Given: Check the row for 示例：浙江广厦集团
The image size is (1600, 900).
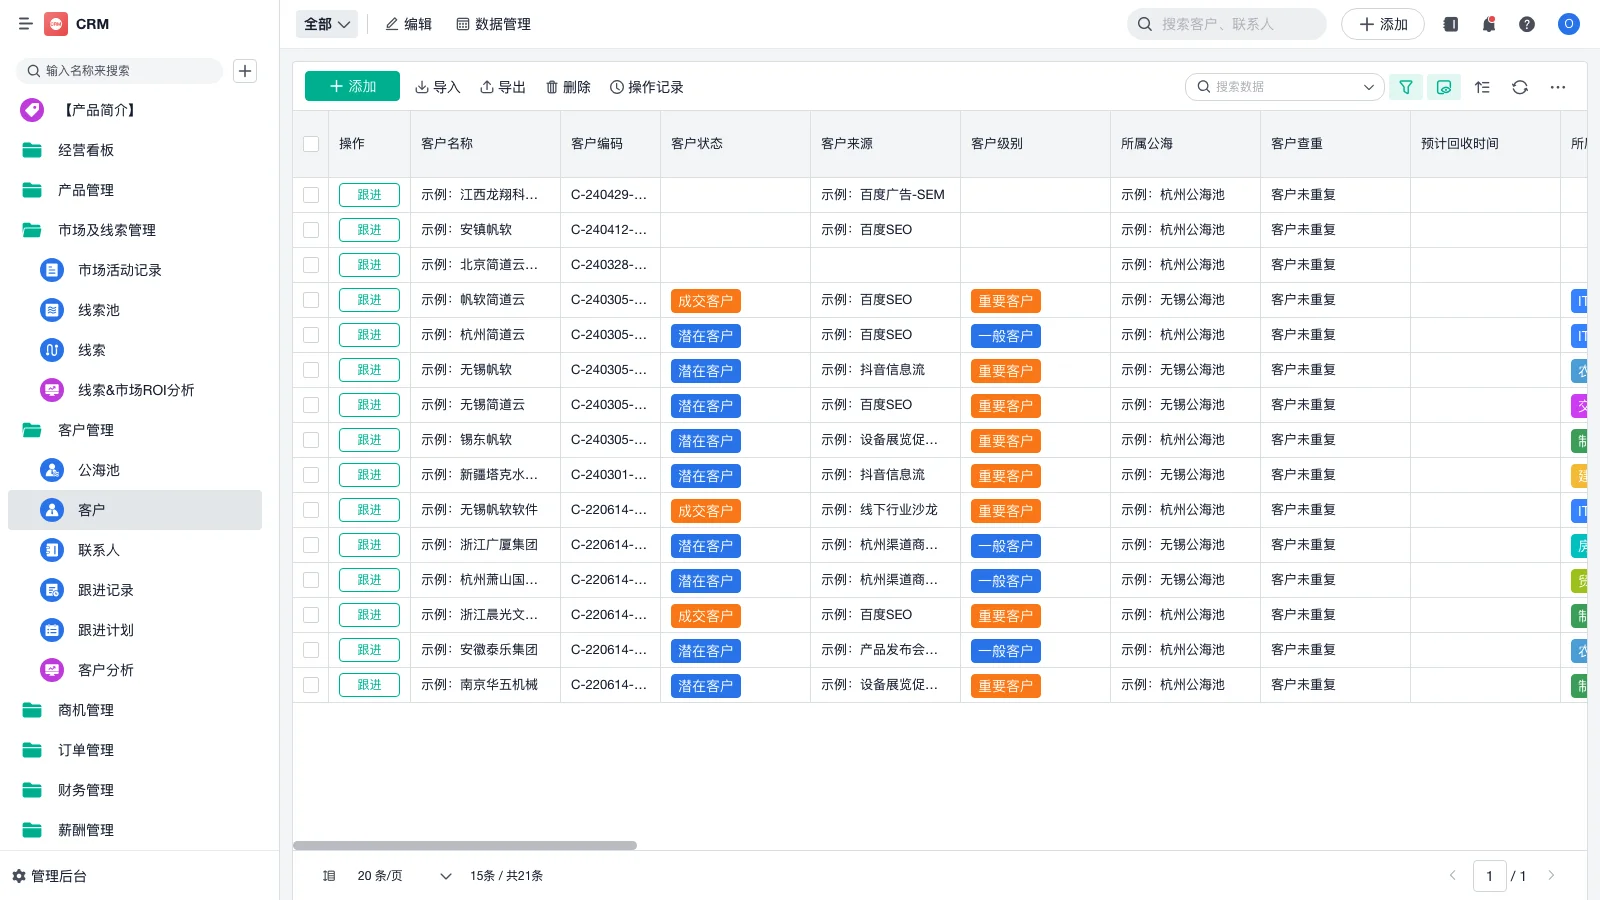Looking at the screenshot, I should coord(311,545).
